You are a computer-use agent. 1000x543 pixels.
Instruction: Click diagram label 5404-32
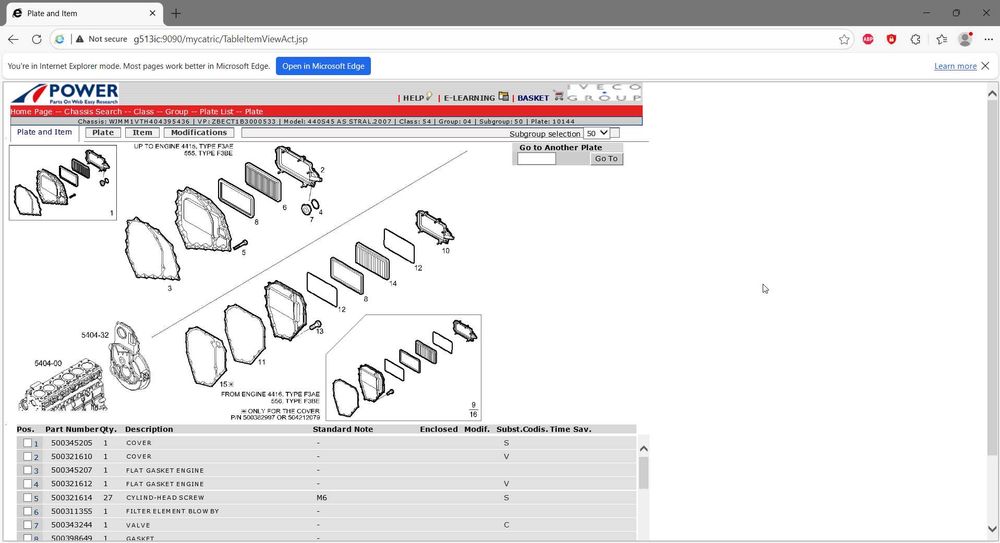(94, 335)
